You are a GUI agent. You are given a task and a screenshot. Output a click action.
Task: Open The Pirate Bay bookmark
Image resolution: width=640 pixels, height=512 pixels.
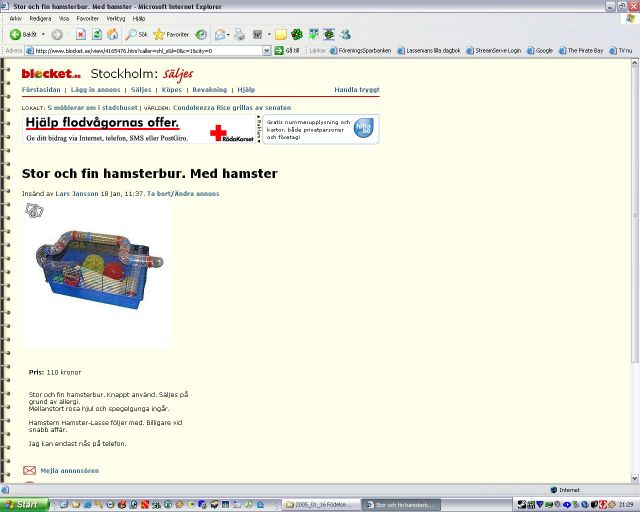click(x=581, y=51)
